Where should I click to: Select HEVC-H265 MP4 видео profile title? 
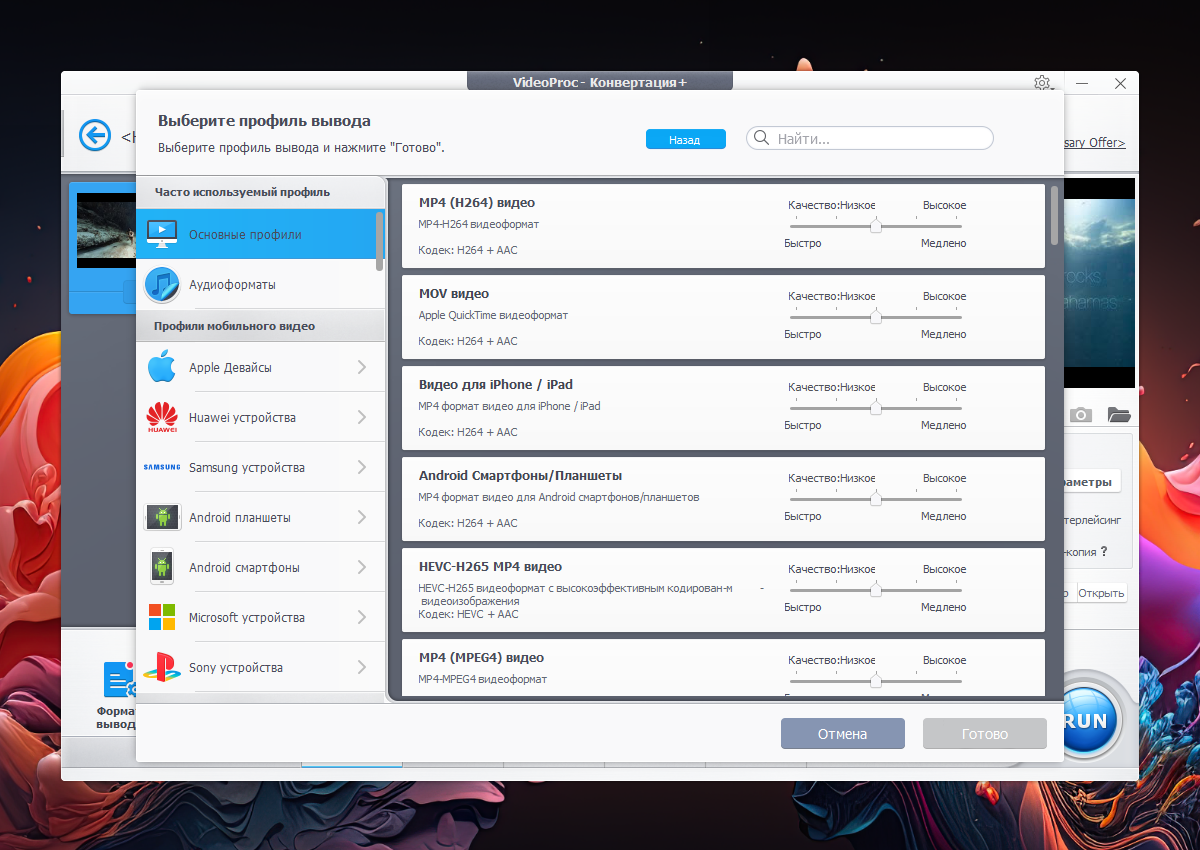click(x=490, y=567)
